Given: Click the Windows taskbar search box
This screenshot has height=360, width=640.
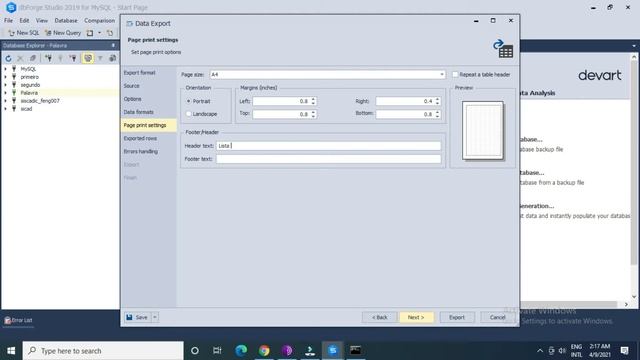Looking at the screenshot, I should 103,351.
